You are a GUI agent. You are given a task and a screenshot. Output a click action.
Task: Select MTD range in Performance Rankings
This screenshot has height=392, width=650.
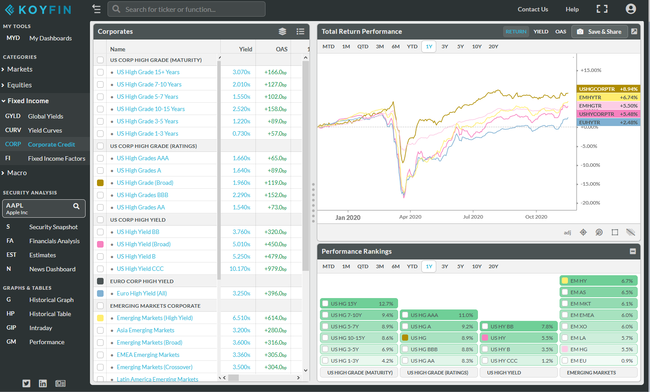tap(328, 266)
